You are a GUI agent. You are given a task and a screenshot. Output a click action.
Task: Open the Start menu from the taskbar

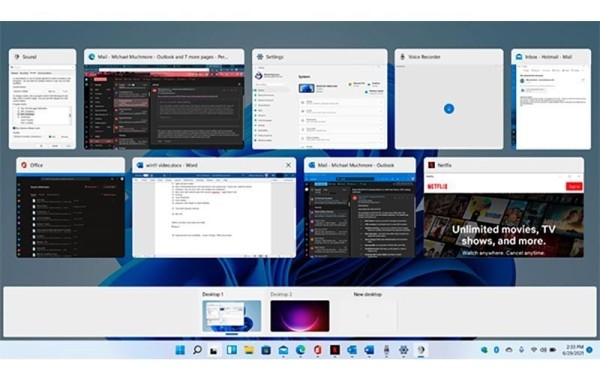[x=180, y=350]
